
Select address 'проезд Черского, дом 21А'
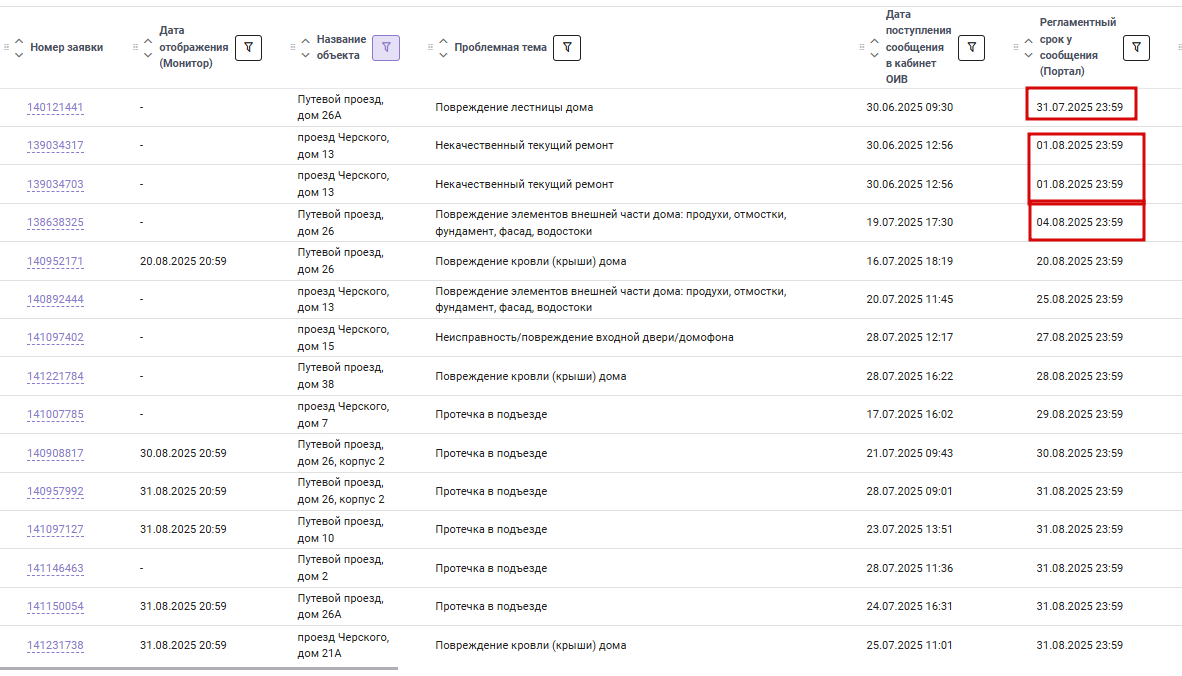pyautogui.click(x=343, y=645)
